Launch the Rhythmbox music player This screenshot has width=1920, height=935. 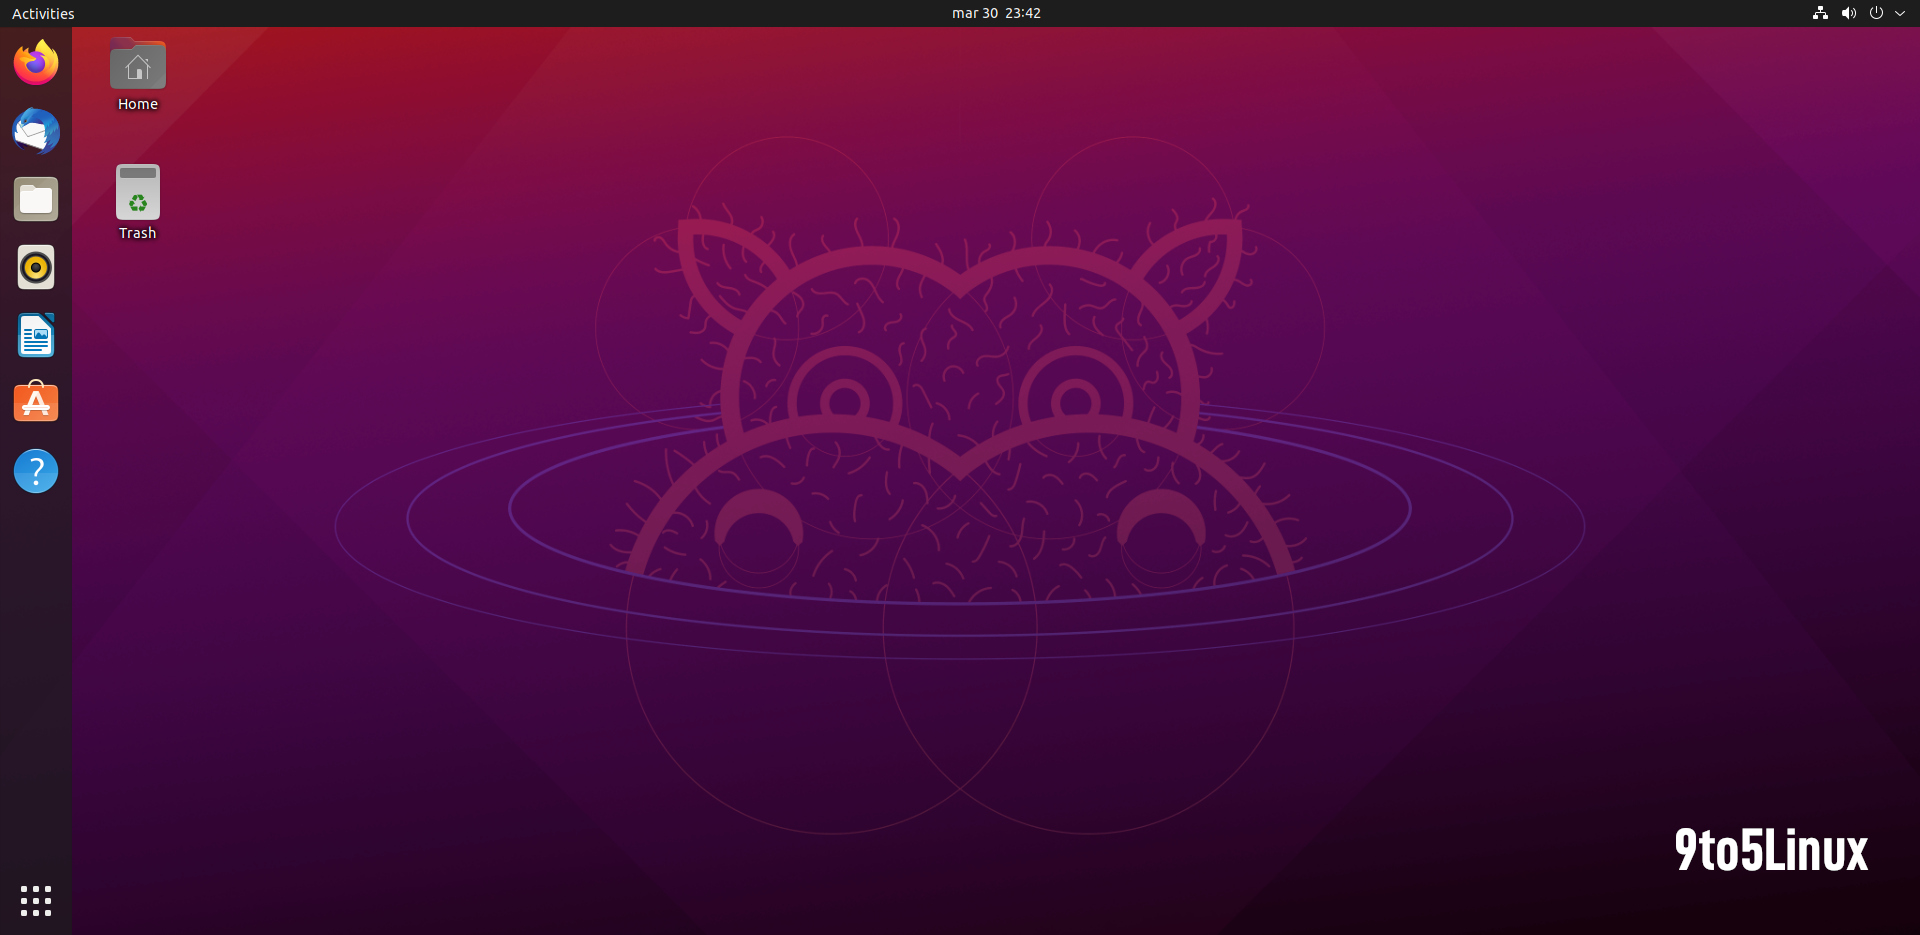click(35, 267)
